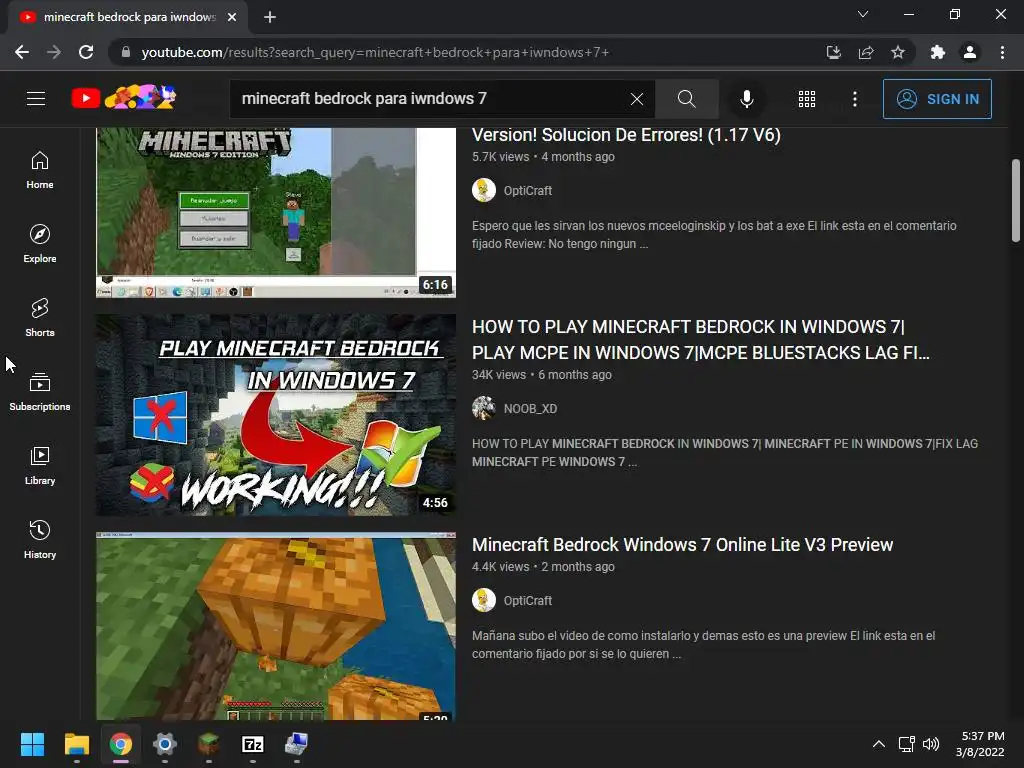Viewport: 1024px width, 768px height.
Task: Reload the page
Action: pyautogui.click(x=86, y=52)
